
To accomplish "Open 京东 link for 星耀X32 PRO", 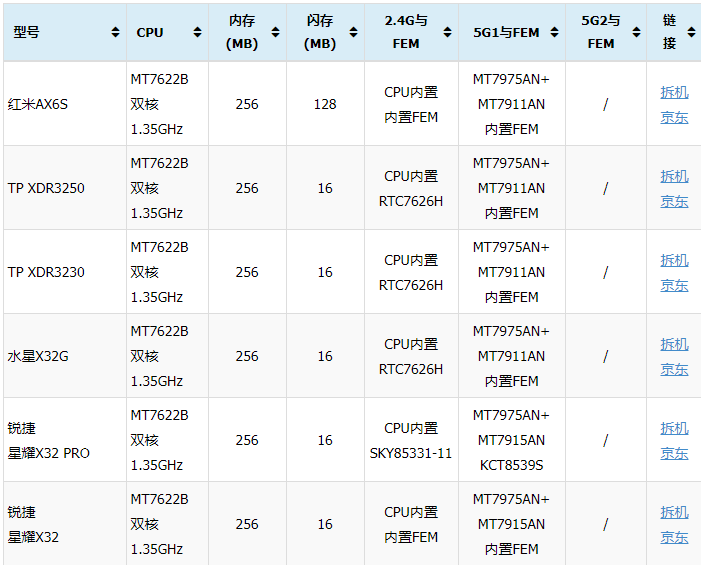I will 674,453.
